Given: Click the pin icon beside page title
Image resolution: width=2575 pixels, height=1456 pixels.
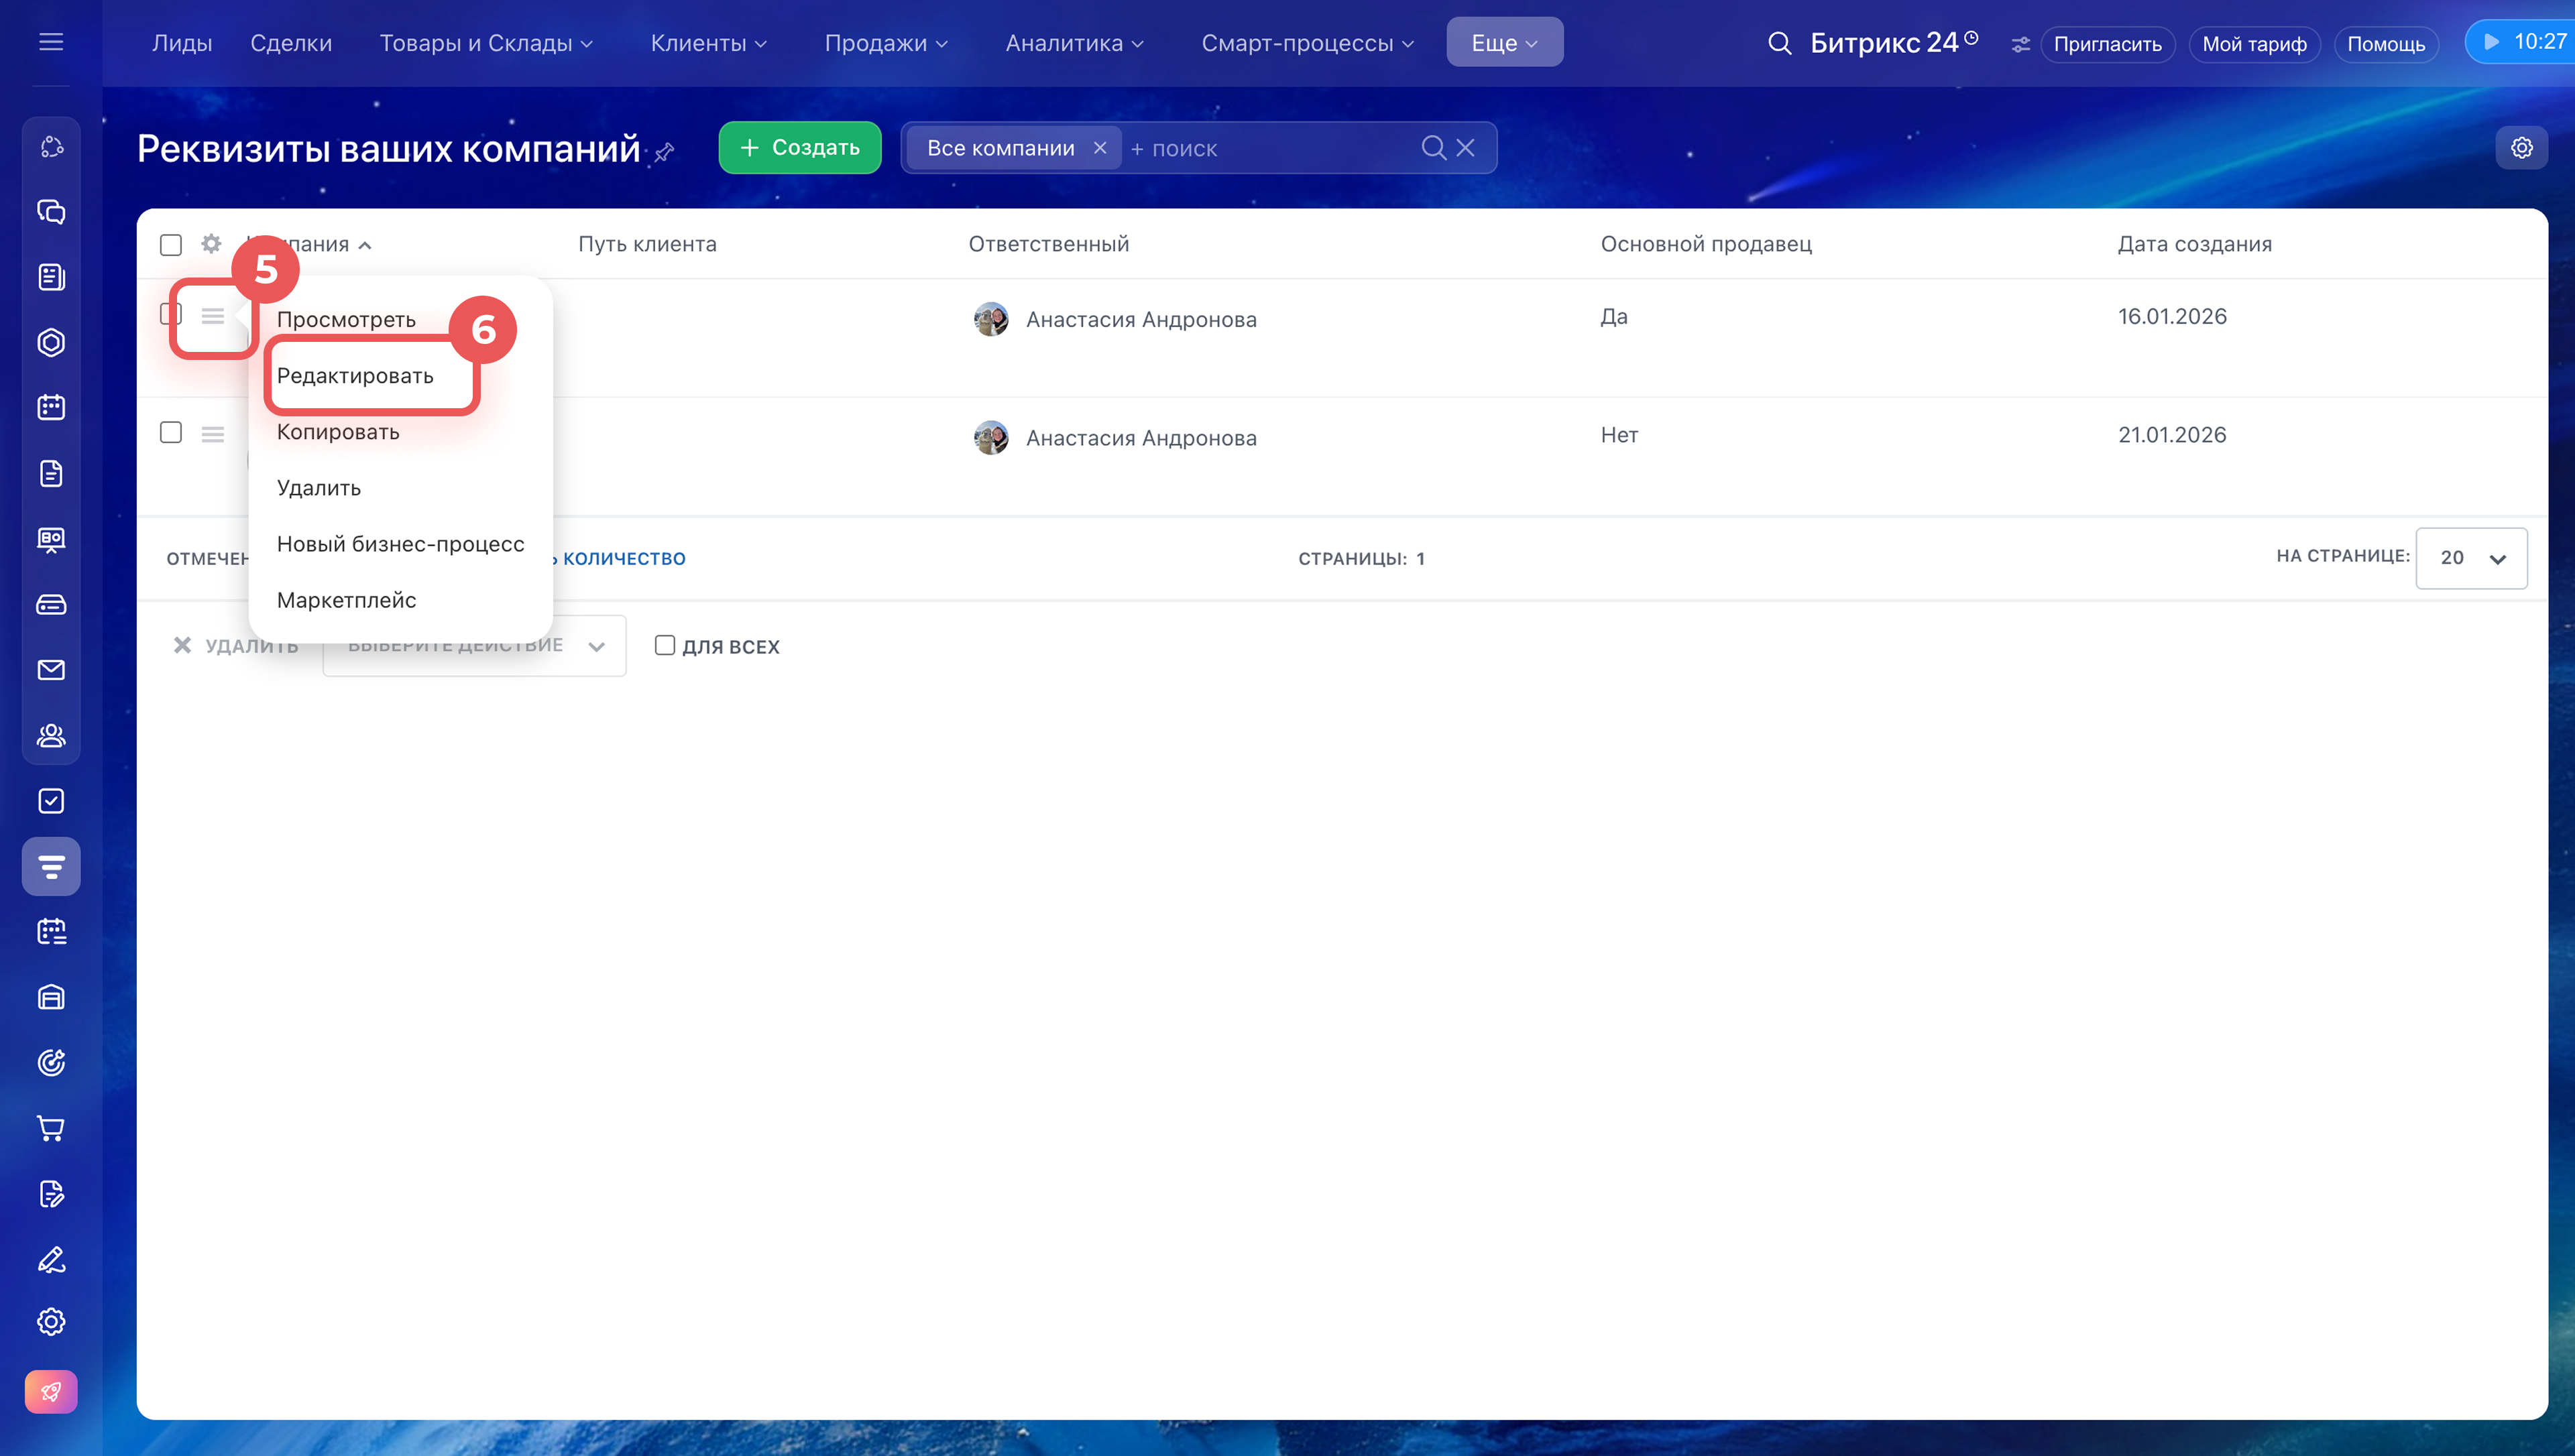Looking at the screenshot, I should [665, 152].
